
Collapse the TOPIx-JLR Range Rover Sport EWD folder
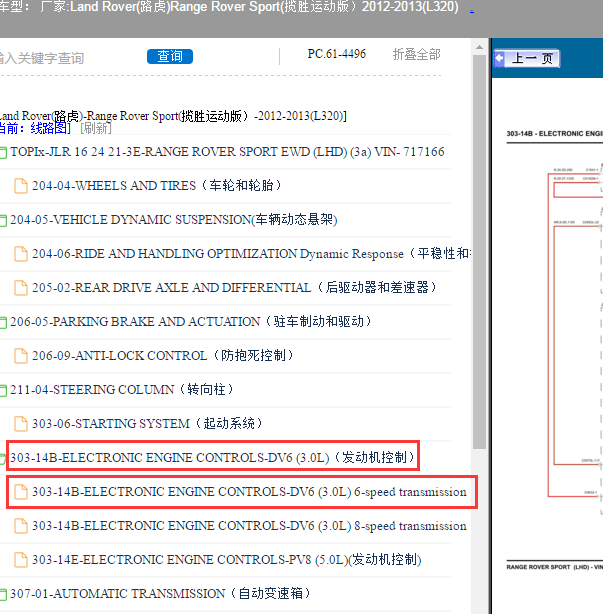[3, 152]
